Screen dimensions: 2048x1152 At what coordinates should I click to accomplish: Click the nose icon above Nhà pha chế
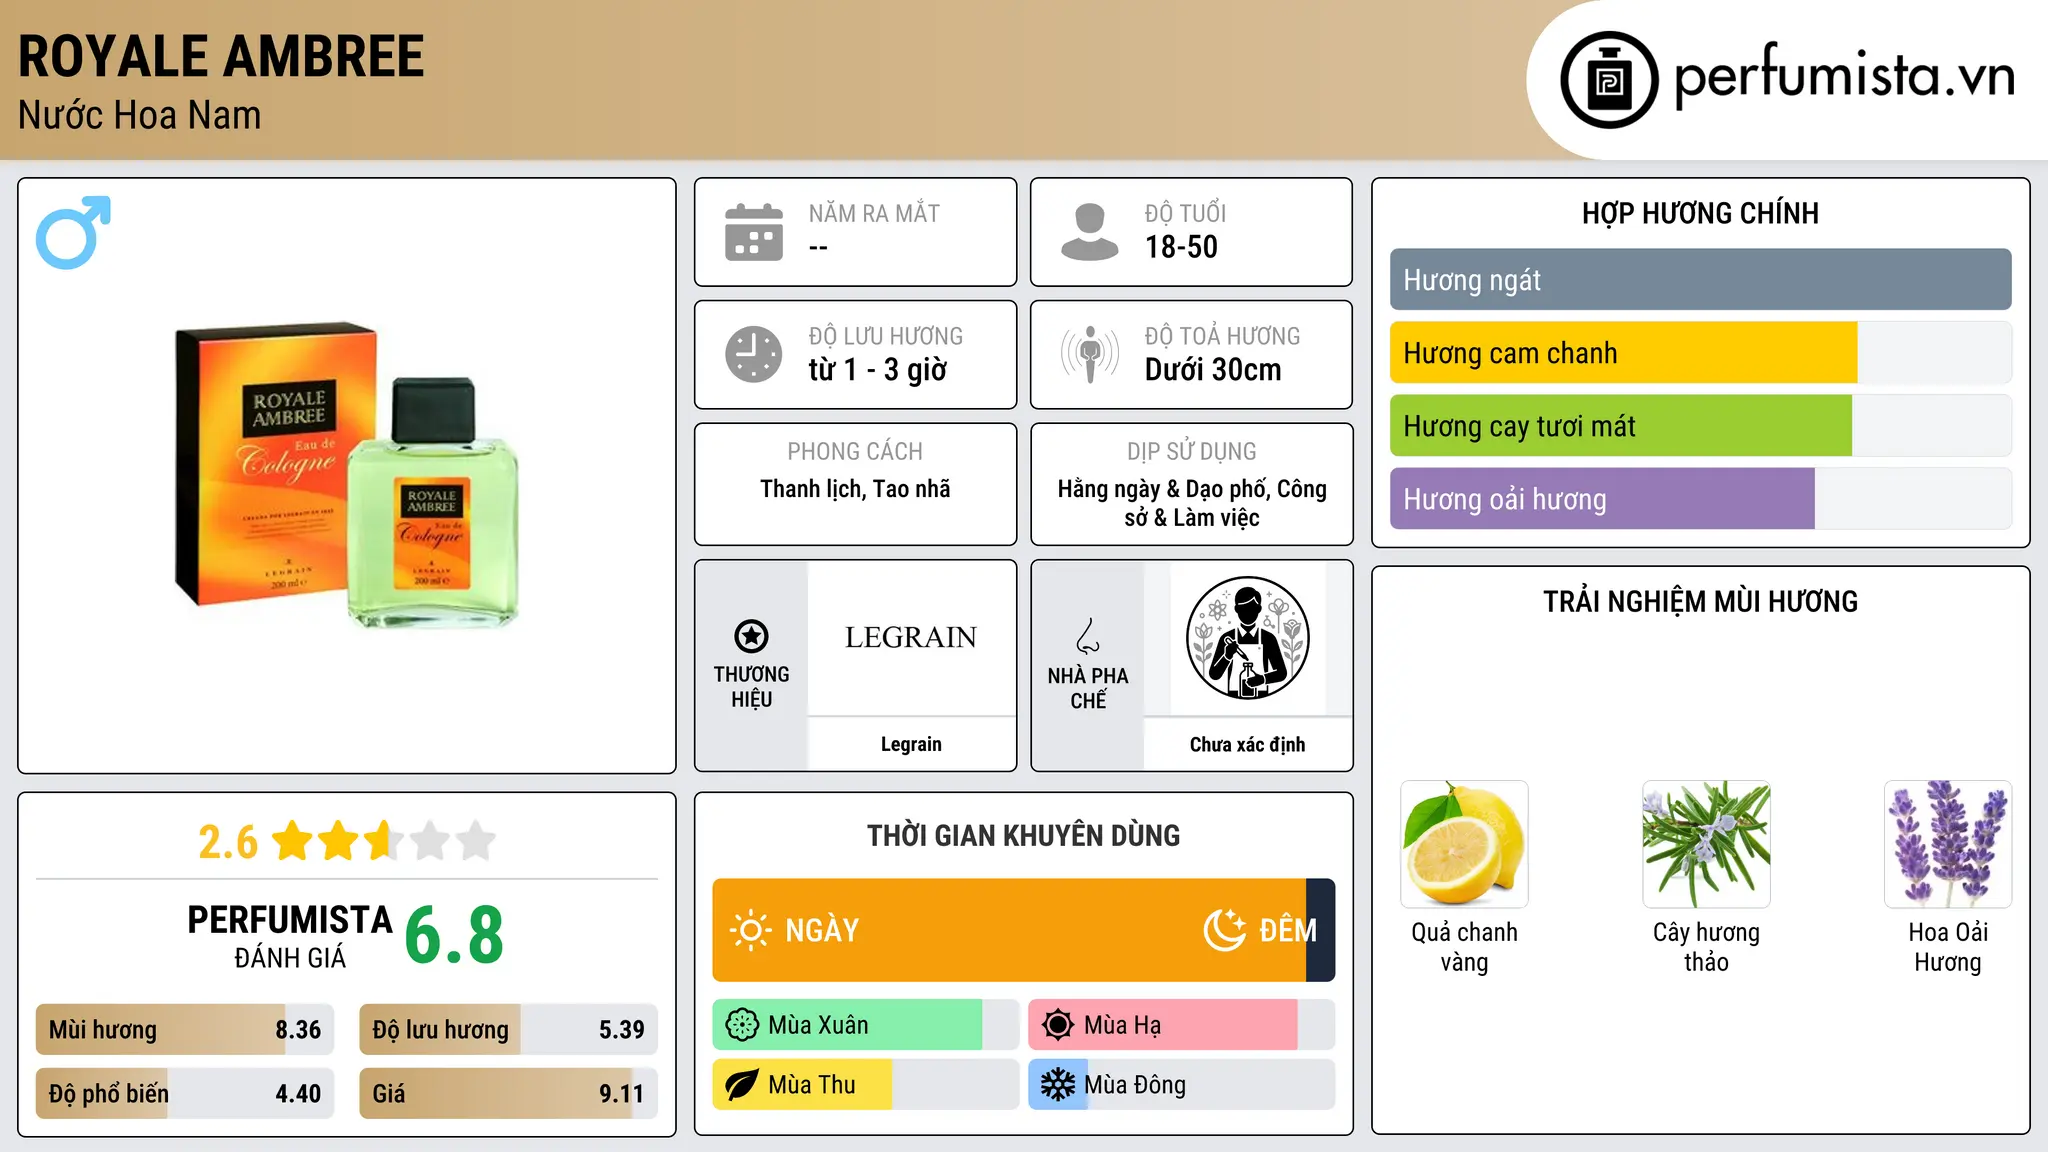pyautogui.click(x=1088, y=636)
